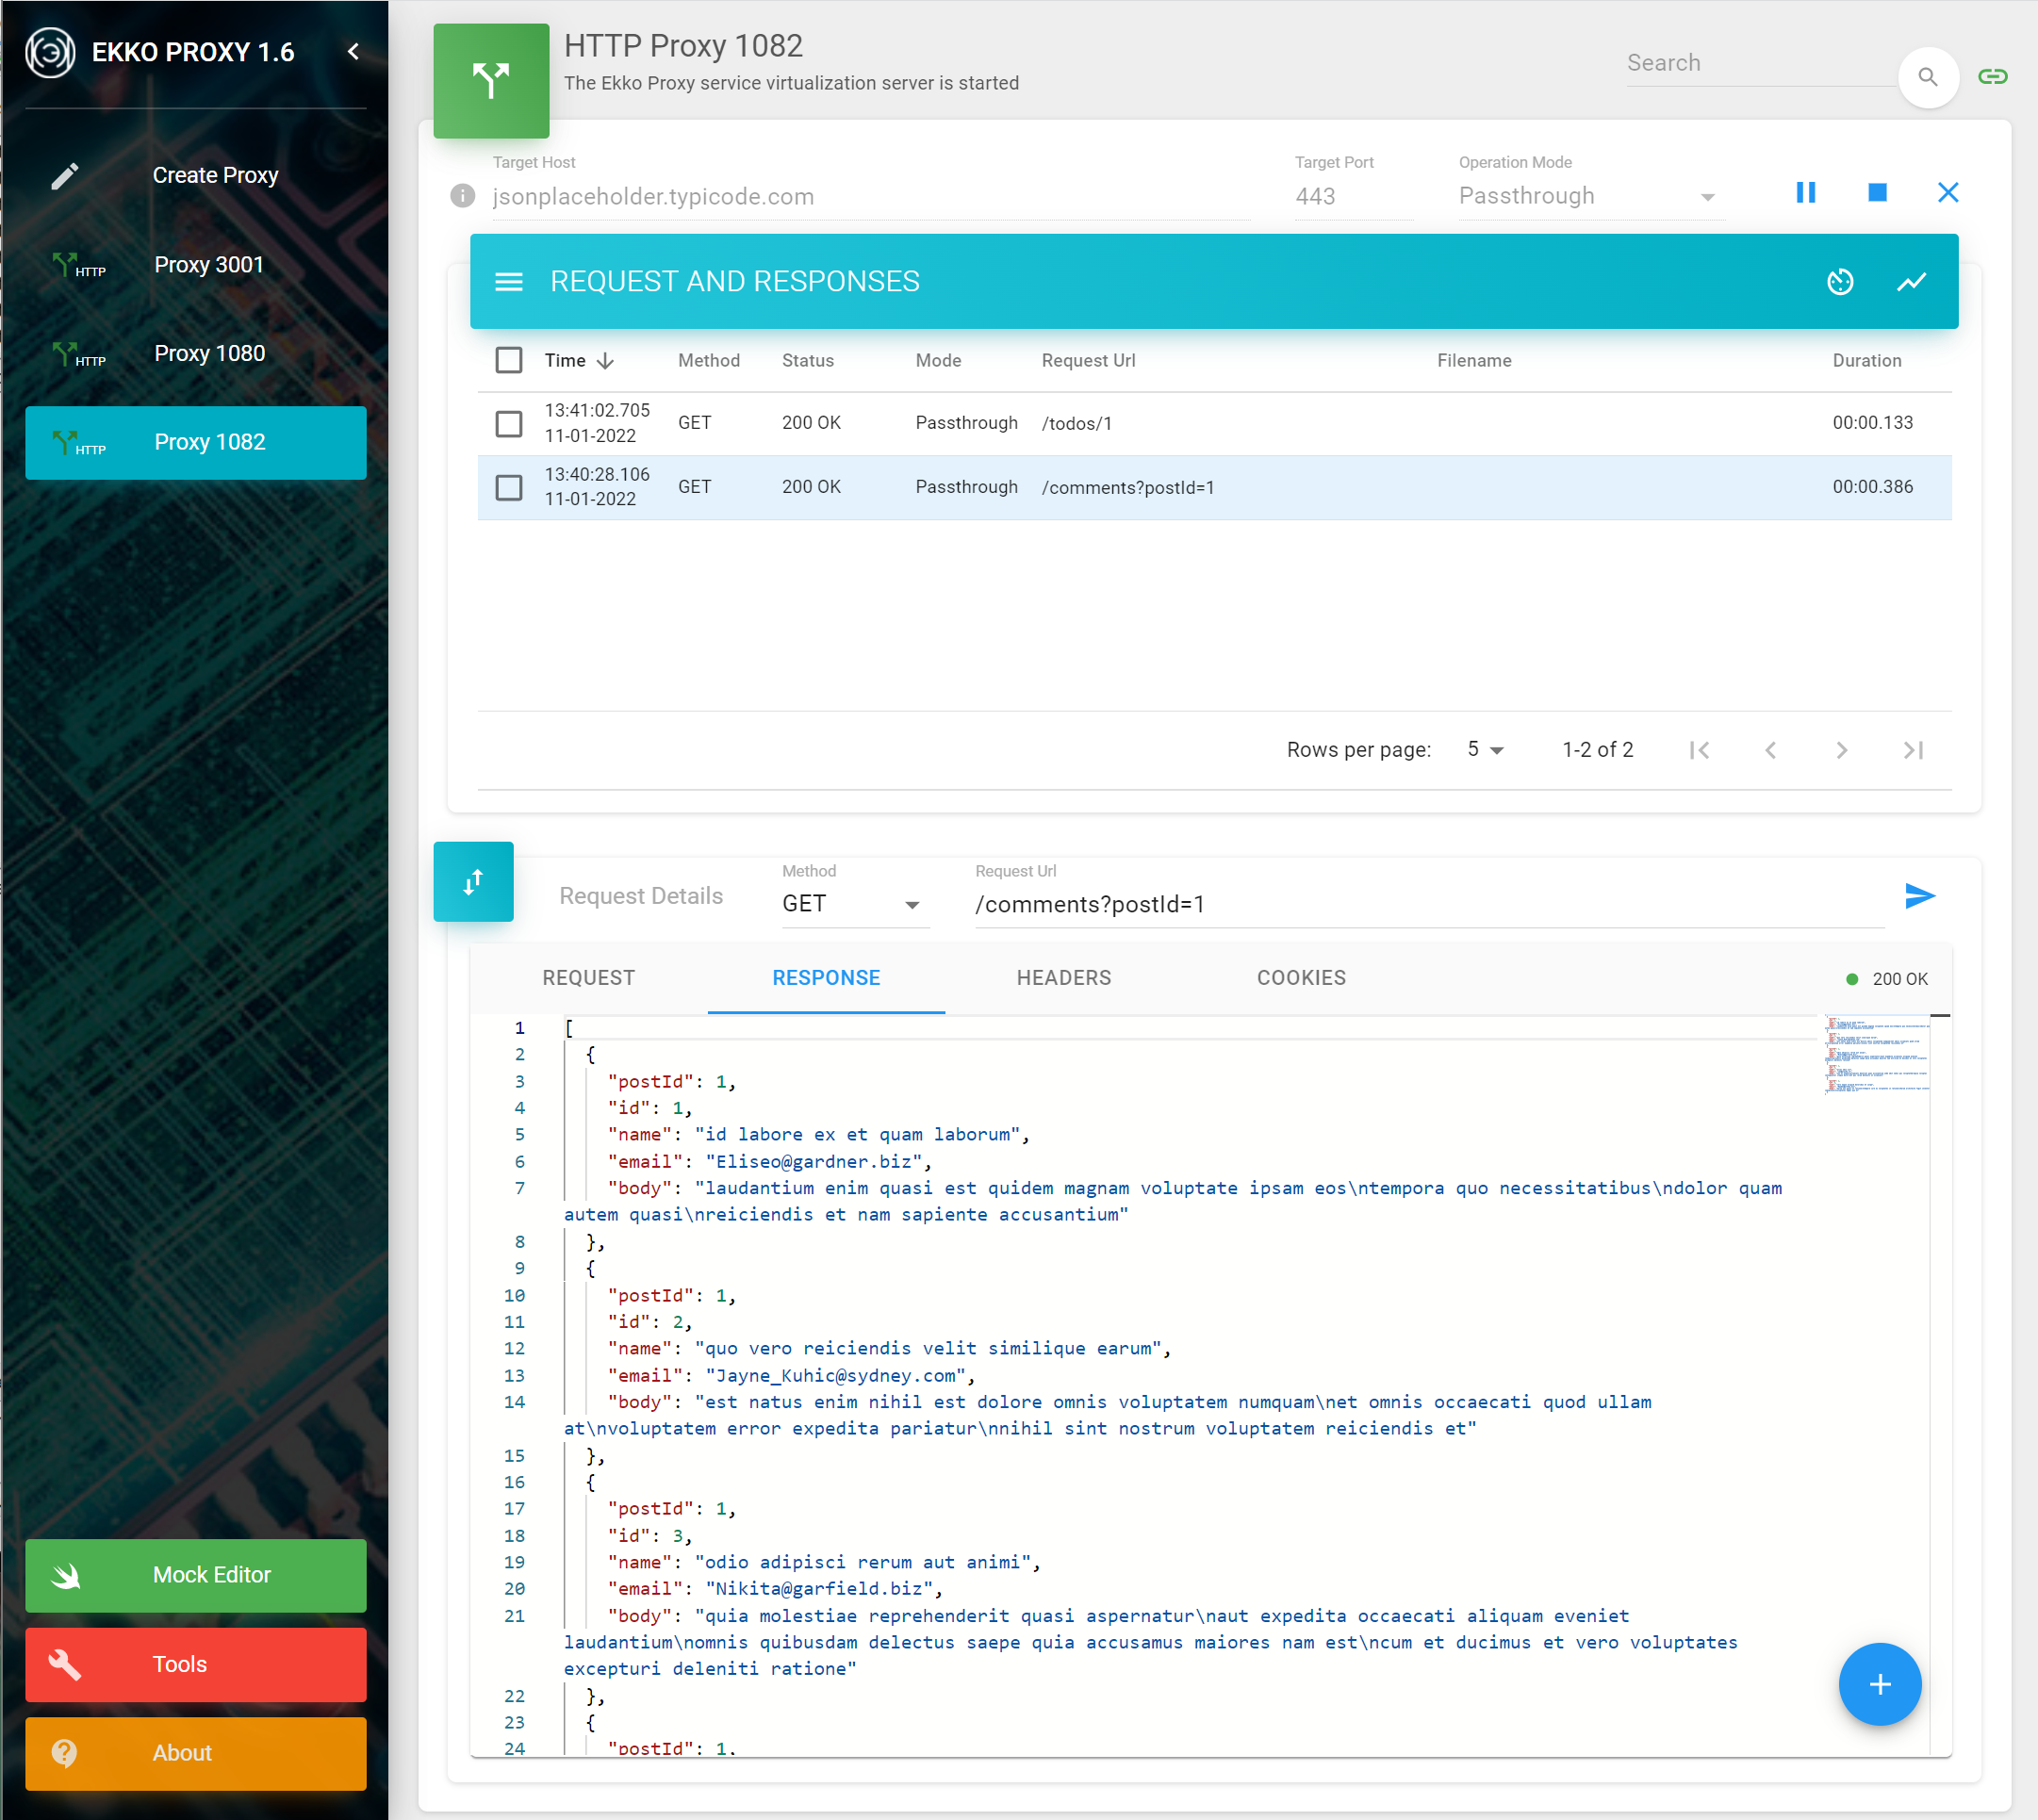Click the analytics trend line icon

(1912, 281)
